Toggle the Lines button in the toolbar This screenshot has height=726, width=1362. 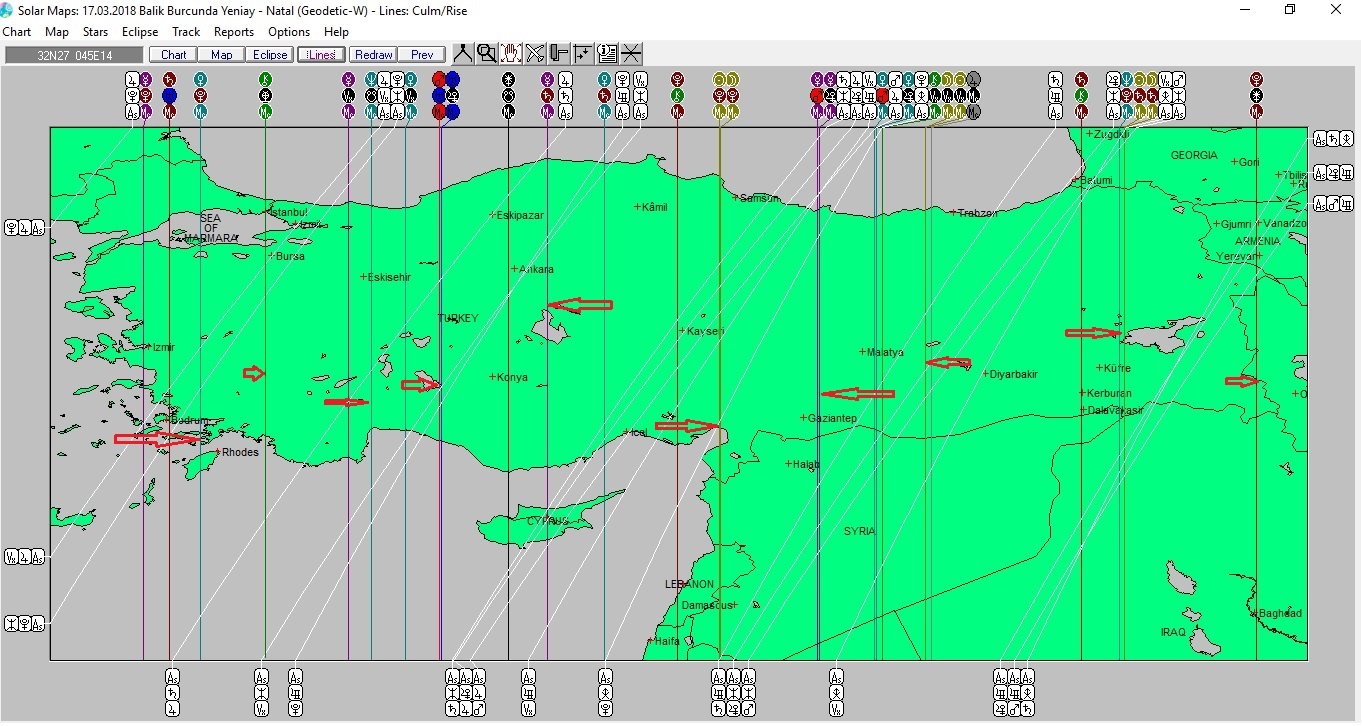(x=322, y=55)
